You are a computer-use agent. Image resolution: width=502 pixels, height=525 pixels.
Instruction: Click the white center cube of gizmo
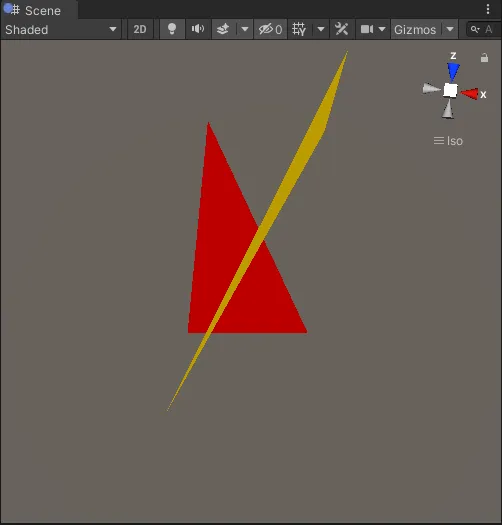click(x=450, y=90)
